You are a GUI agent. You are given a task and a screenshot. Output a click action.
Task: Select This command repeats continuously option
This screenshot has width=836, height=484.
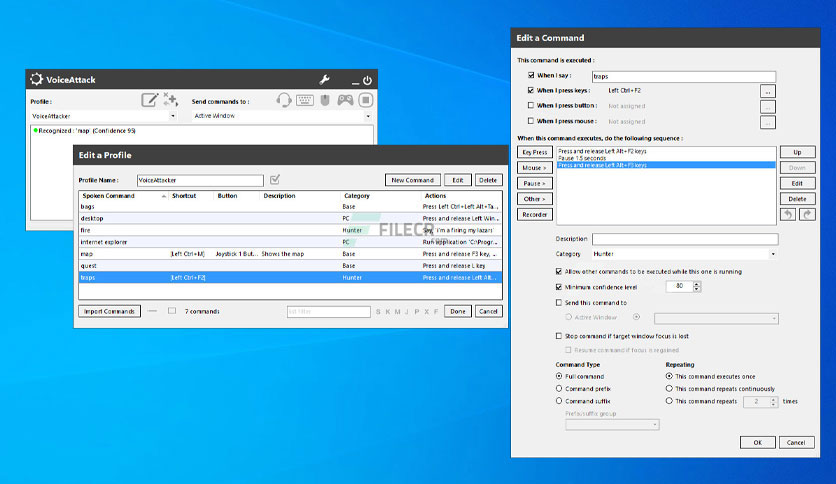pos(669,389)
